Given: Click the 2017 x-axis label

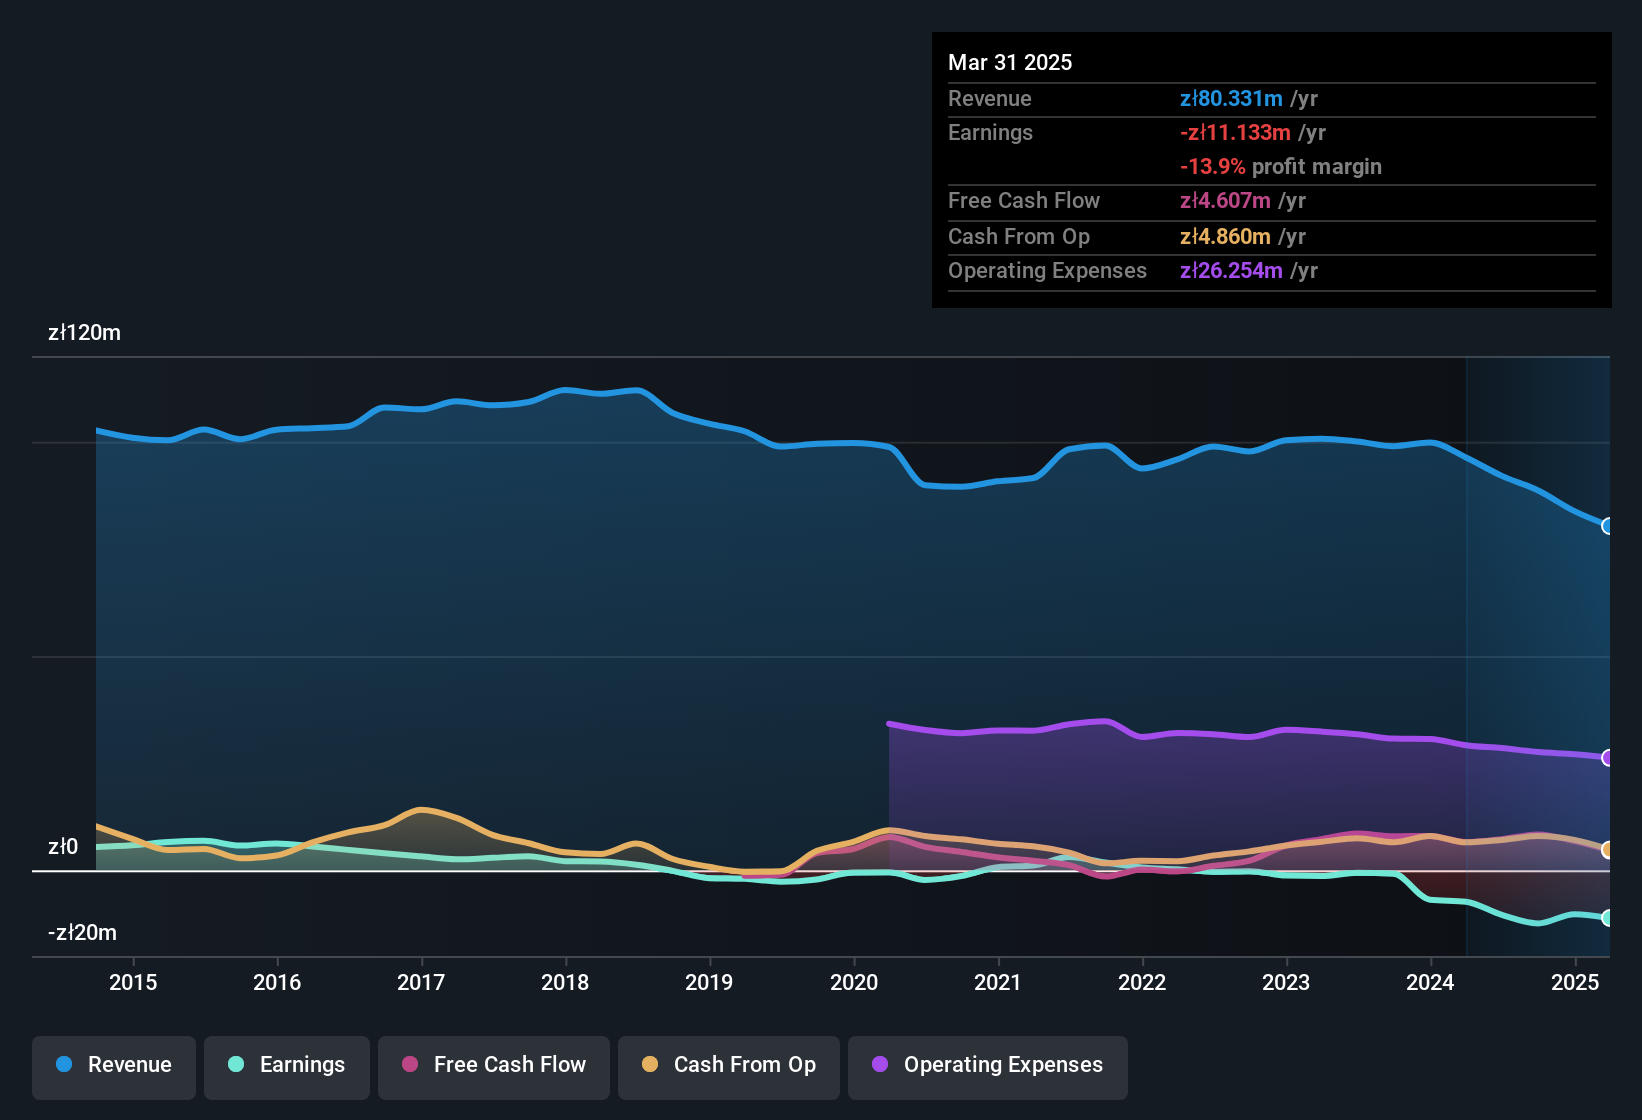Looking at the screenshot, I should coord(421,983).
